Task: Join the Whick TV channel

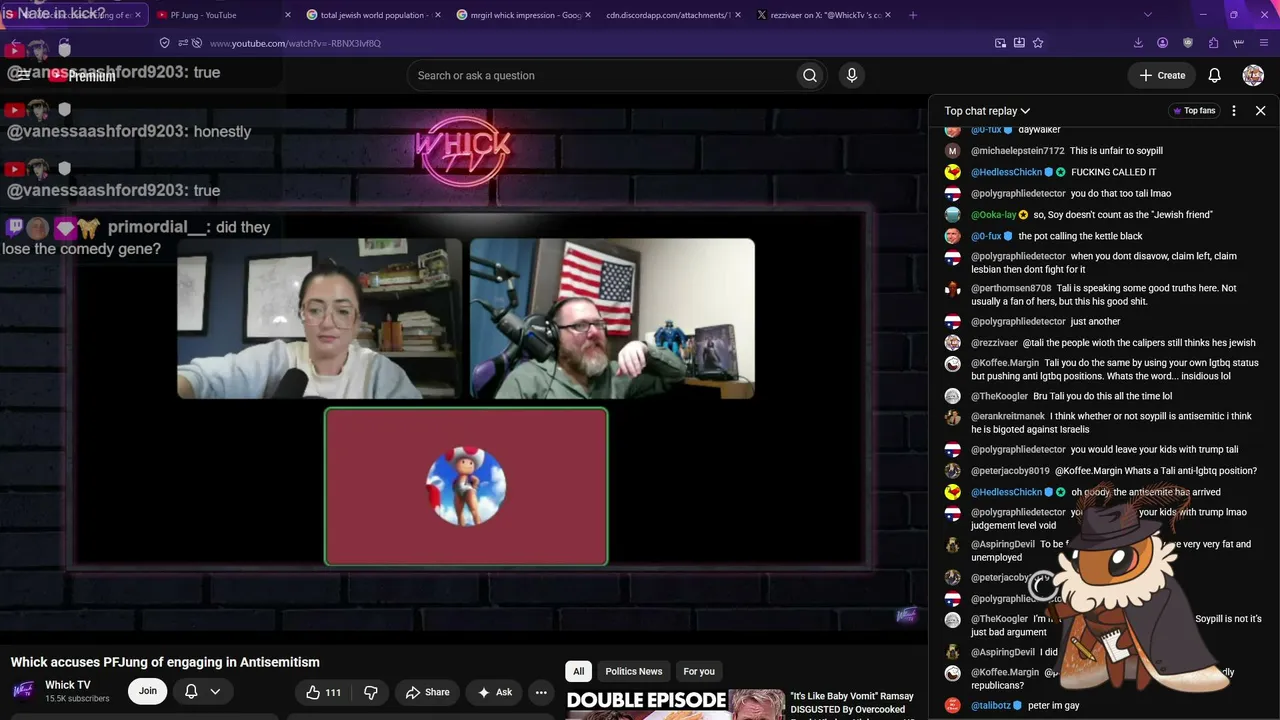Action: point(148,691)
